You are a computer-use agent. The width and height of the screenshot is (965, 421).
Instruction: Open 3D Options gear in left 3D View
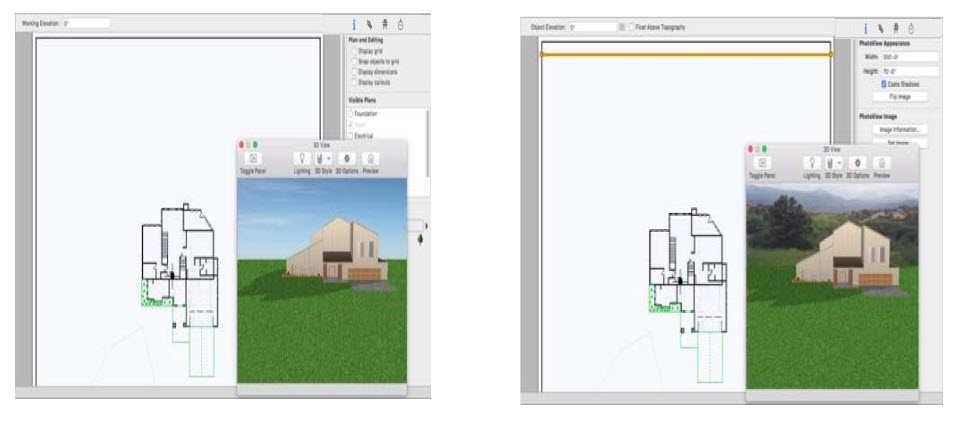[346, 158]
